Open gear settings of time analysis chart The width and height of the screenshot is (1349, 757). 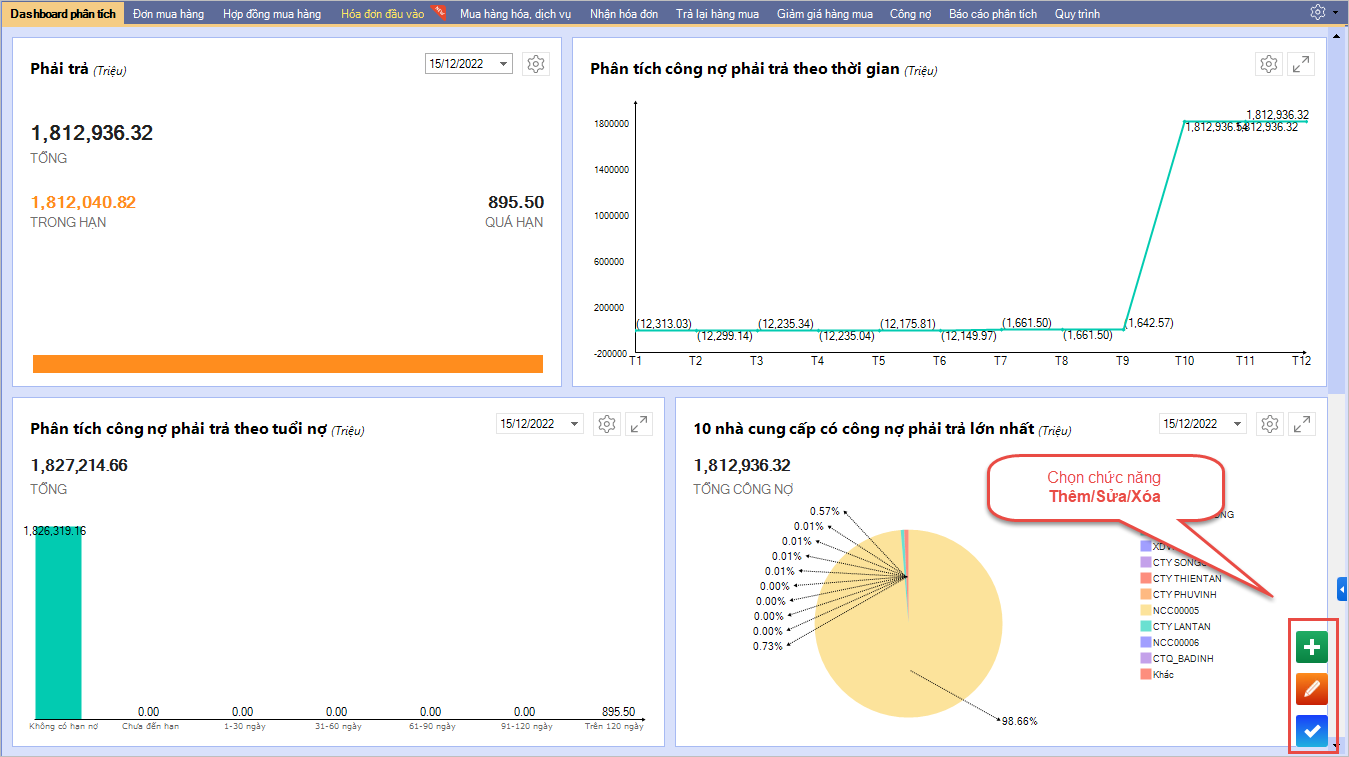[1269, 64]
